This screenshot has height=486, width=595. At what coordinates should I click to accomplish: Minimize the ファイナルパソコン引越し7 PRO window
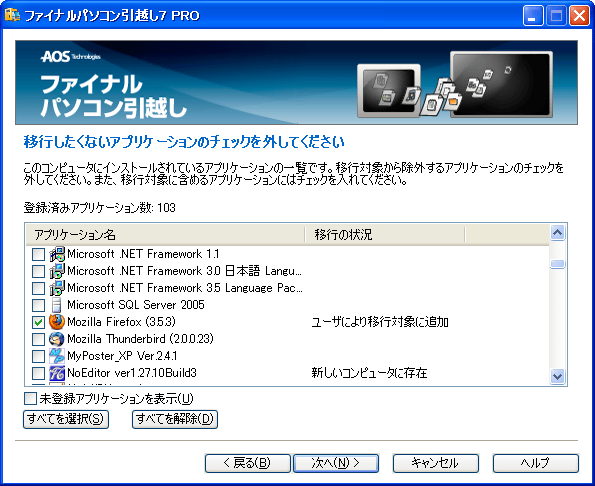(533, 16)
